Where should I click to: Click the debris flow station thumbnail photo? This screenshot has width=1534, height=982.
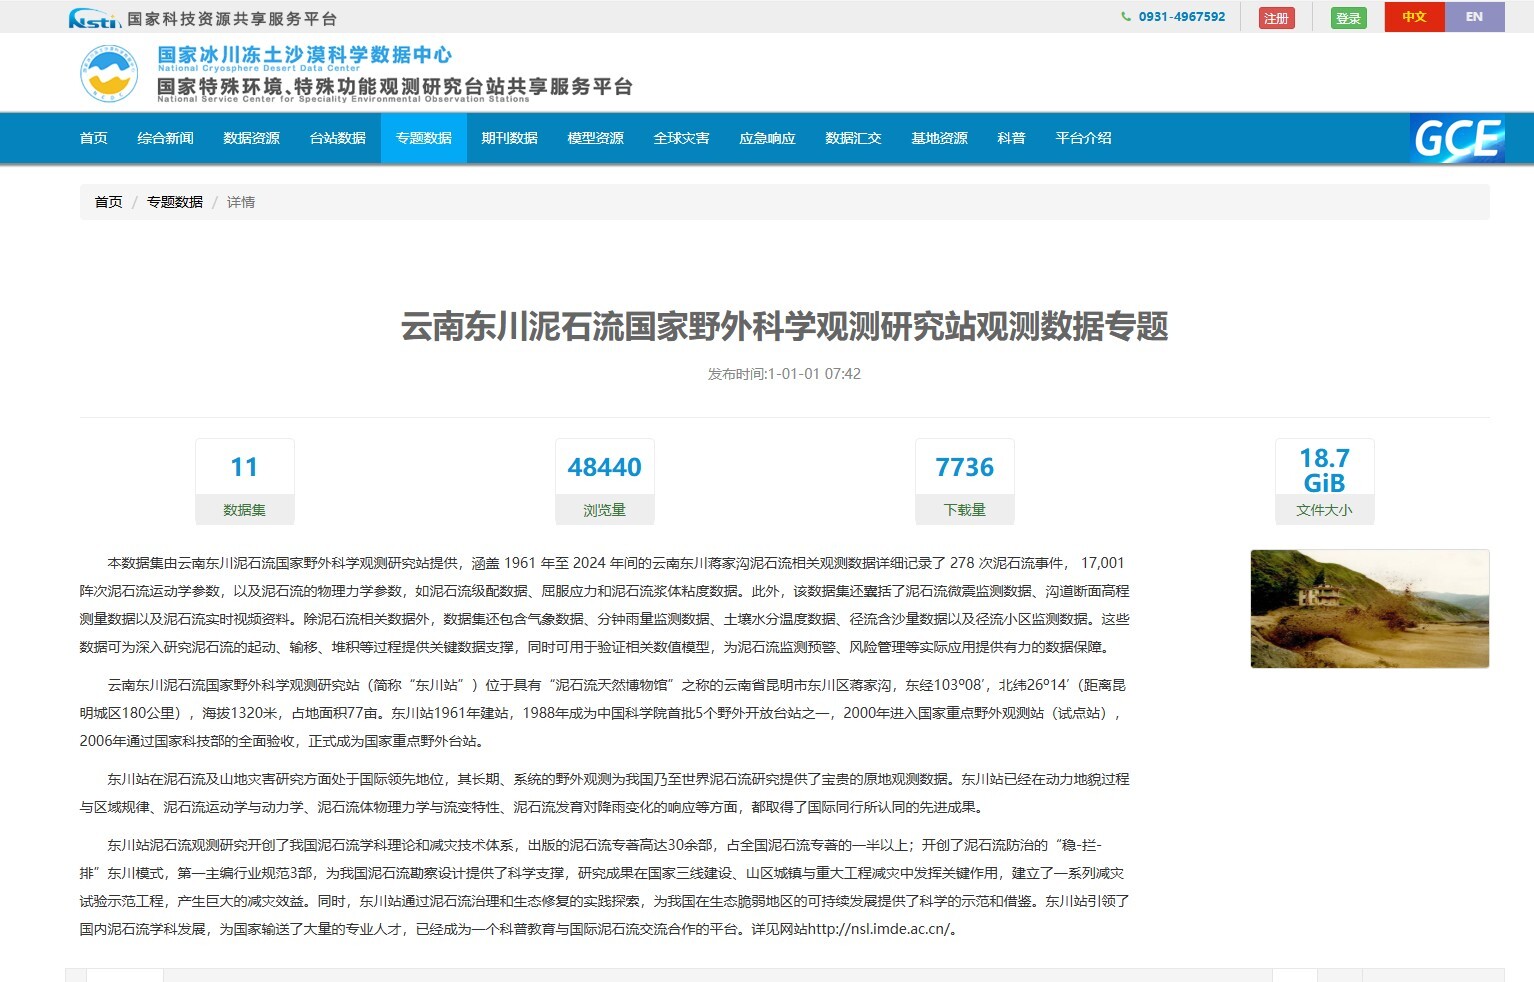click(x=1369, y=608)
